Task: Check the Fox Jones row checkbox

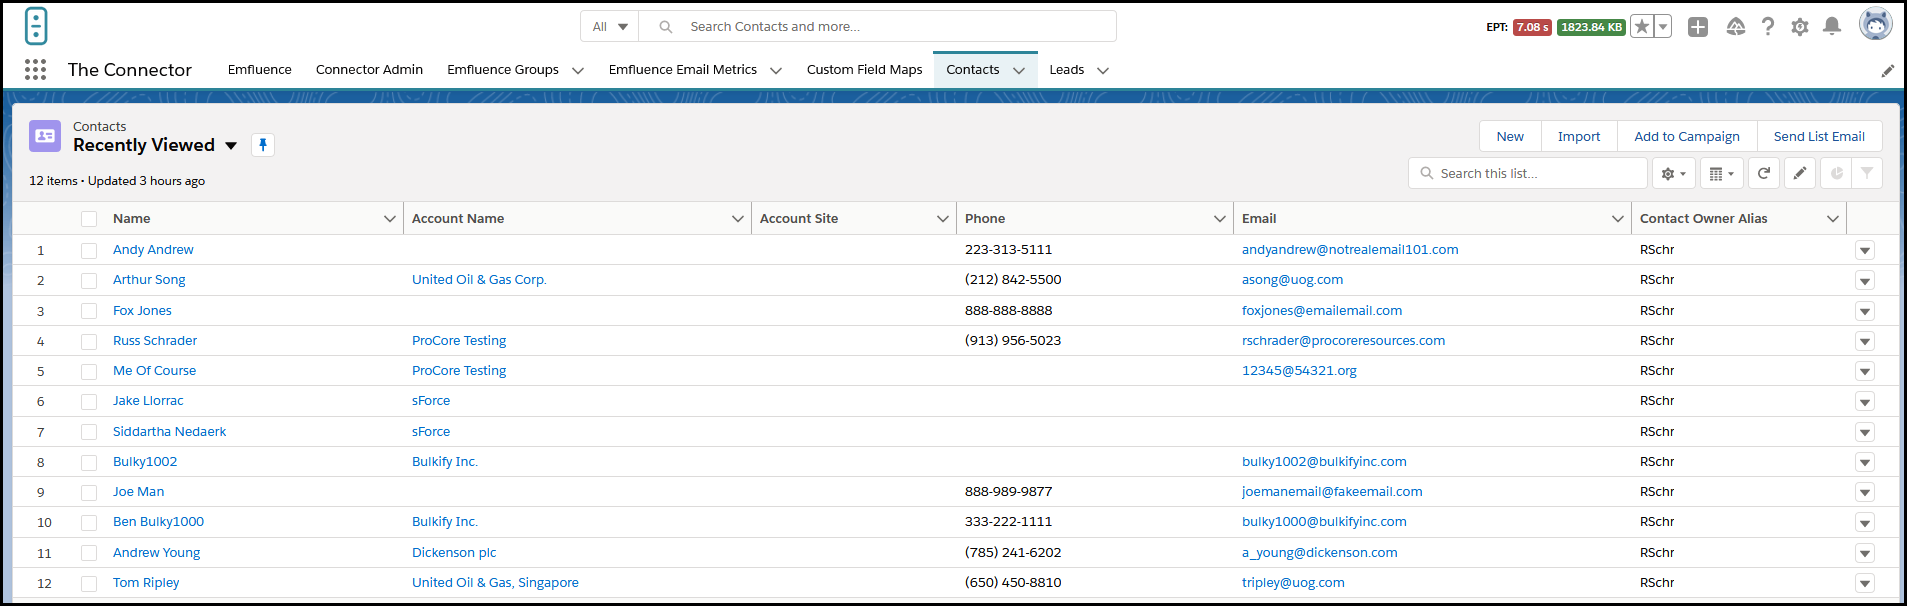Action: coord(89,311)
